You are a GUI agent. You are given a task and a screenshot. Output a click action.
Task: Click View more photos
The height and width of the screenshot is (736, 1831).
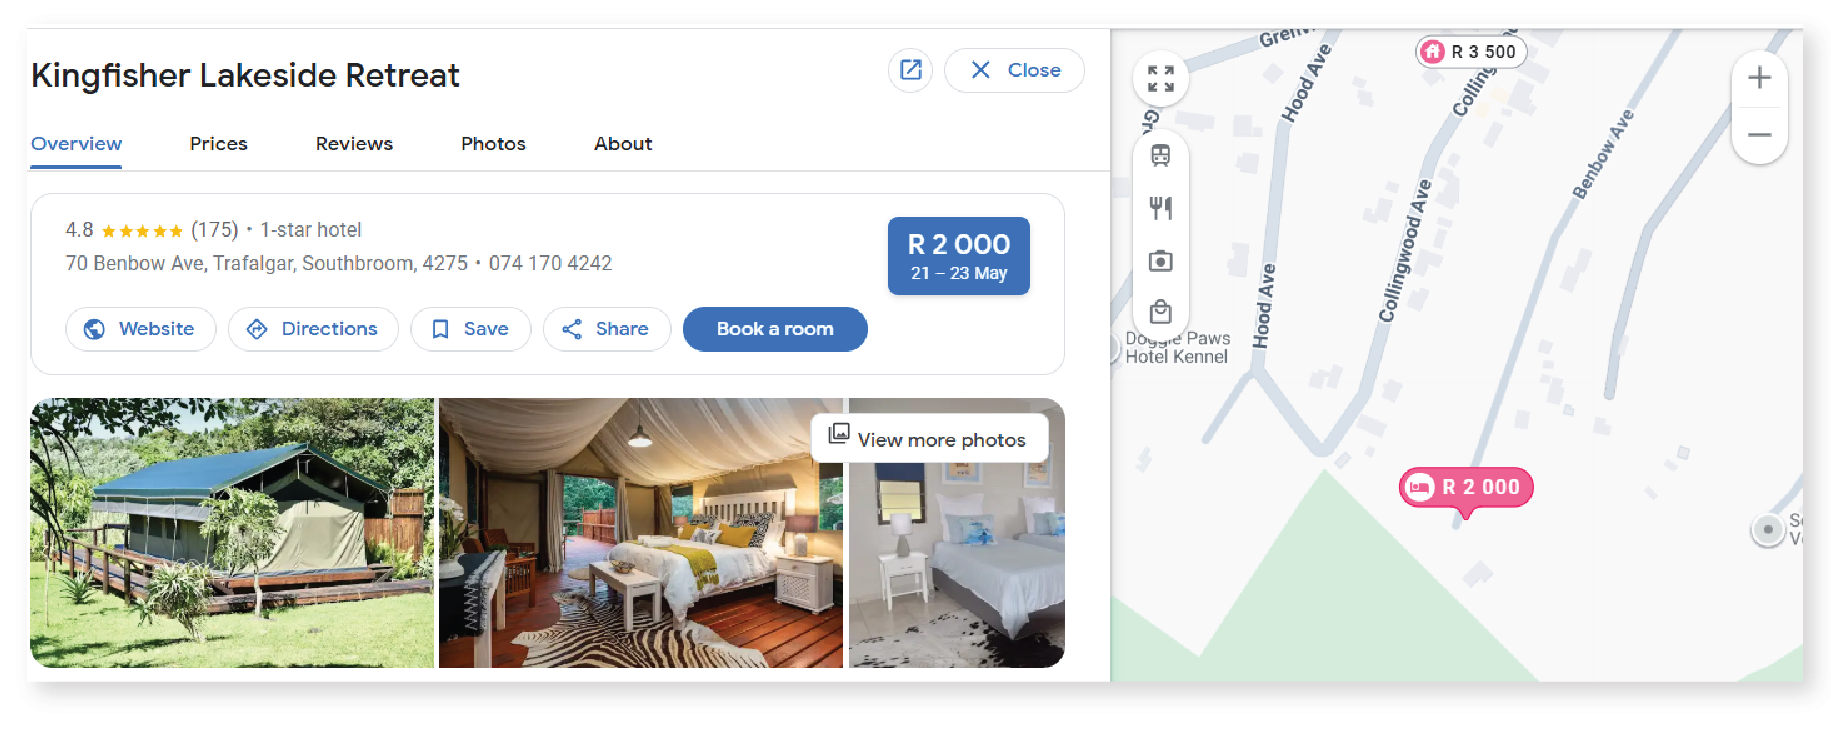pyautogui.click(x=929, y=438)
